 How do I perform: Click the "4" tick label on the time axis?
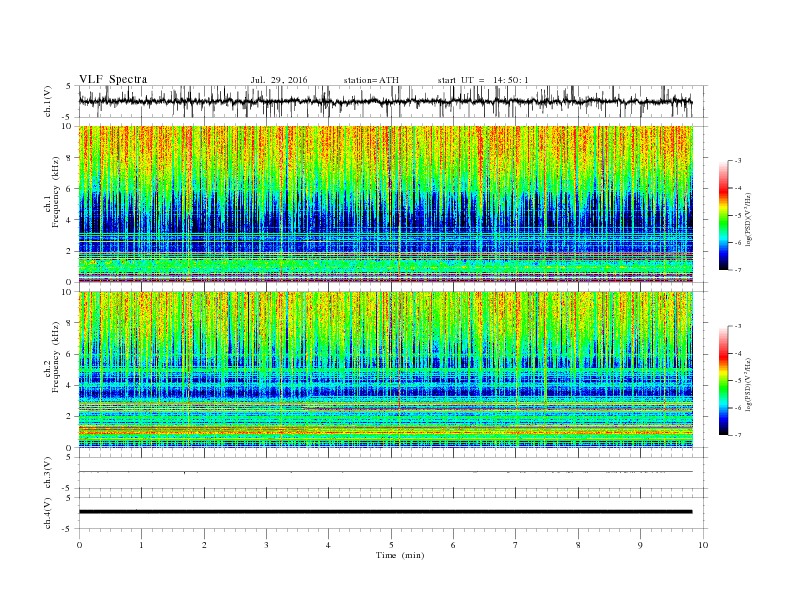tap(329, 545)
